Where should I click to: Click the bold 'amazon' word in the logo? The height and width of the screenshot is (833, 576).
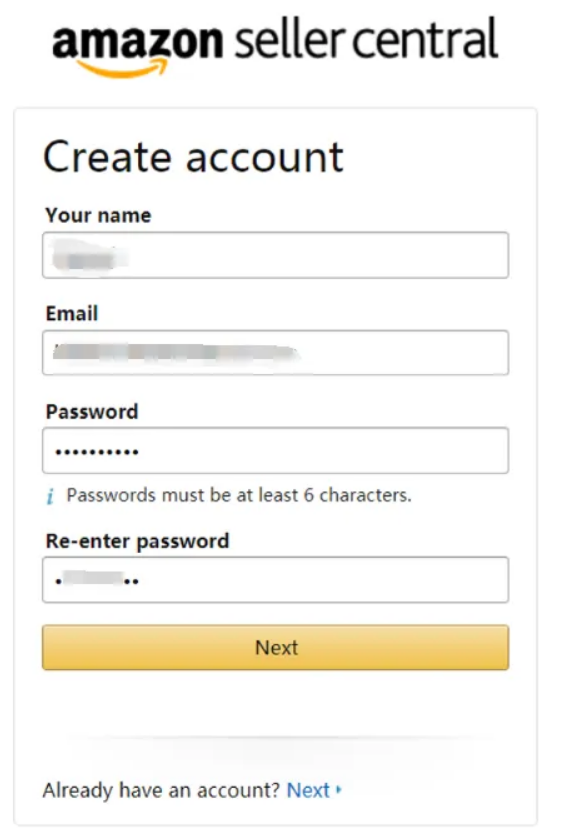pyautogui.click(x=138, y=40)
